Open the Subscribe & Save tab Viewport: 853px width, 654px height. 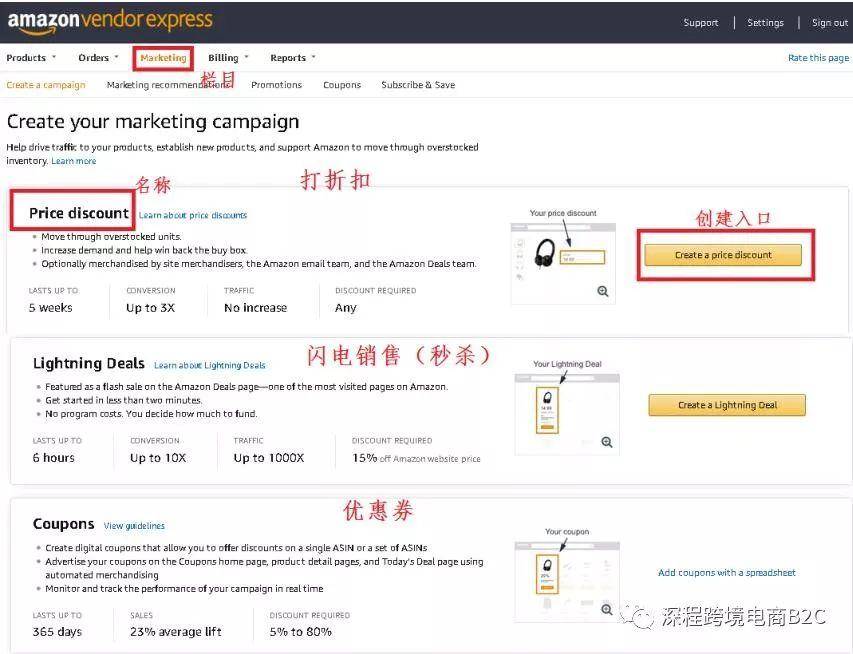pyautogui.click(x=418, y=85)
